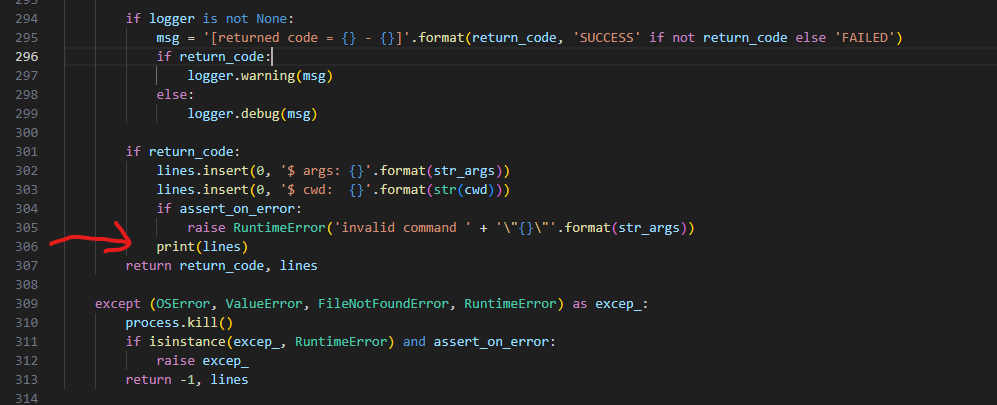Click line number 310 in the gutter

pyautogui.click(x=27, y=323)
